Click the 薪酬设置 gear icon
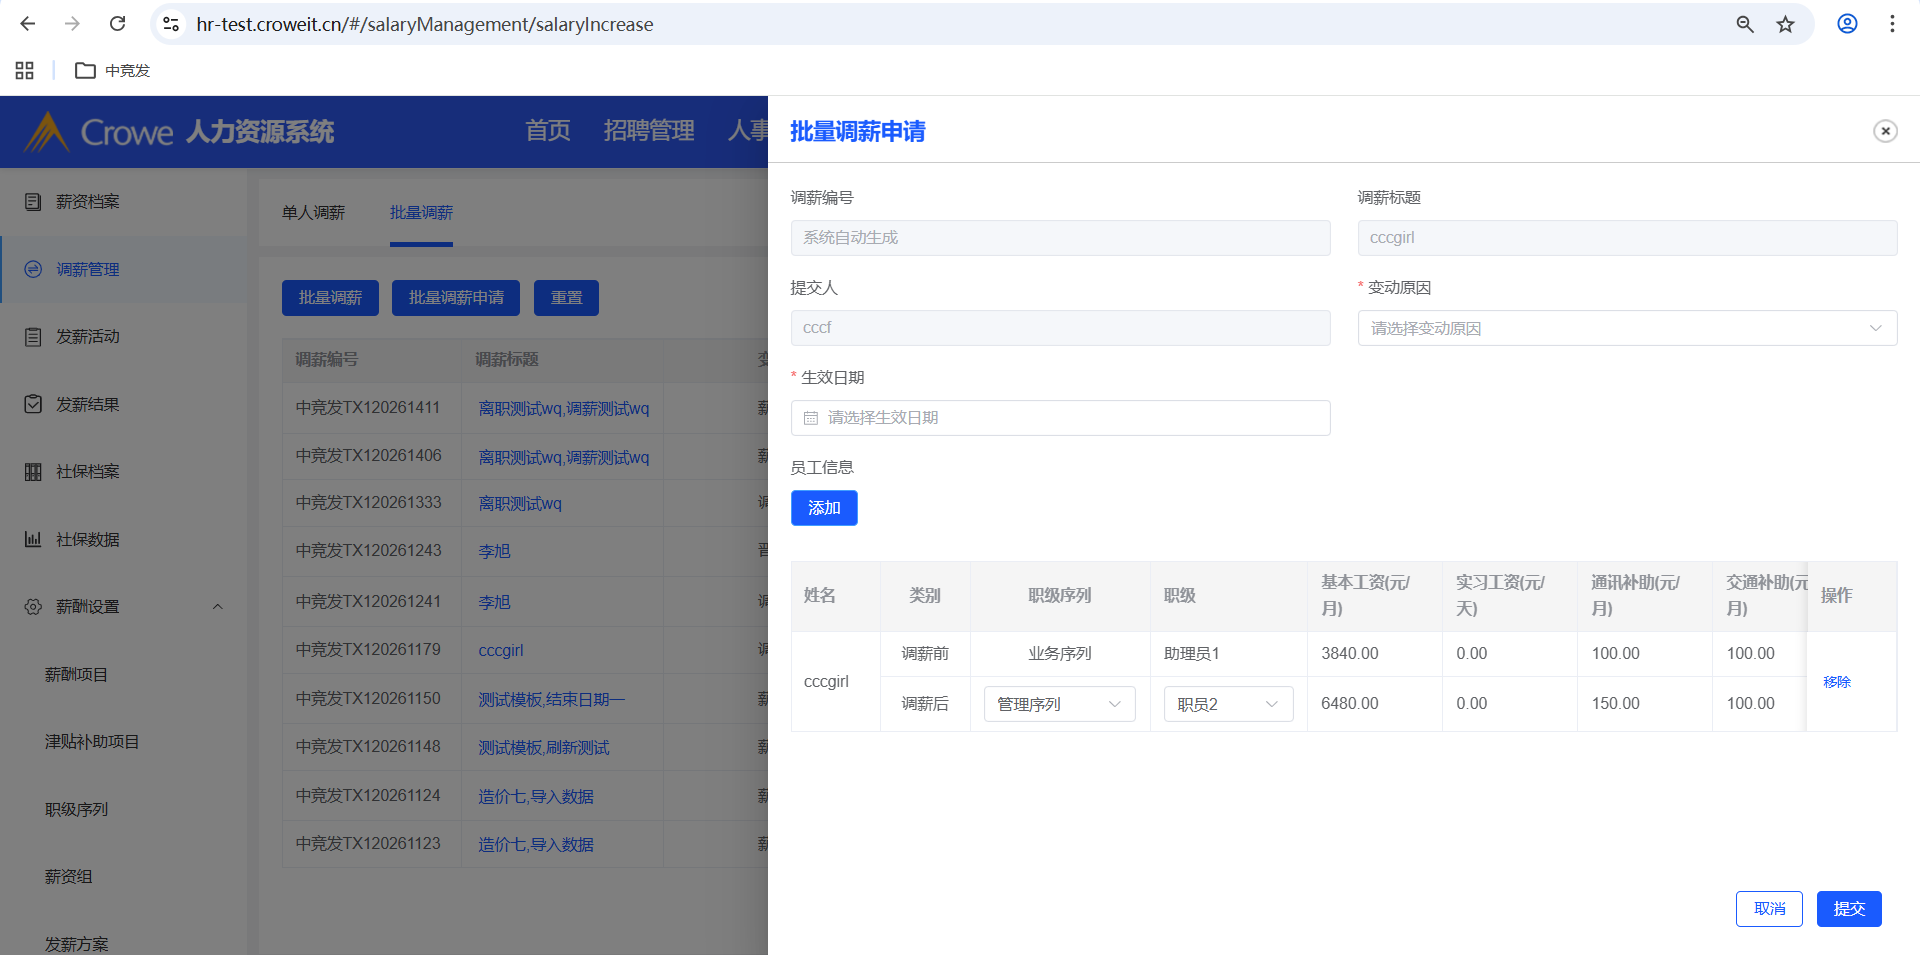The image size is (1920, 955). [x=33, y=607]
